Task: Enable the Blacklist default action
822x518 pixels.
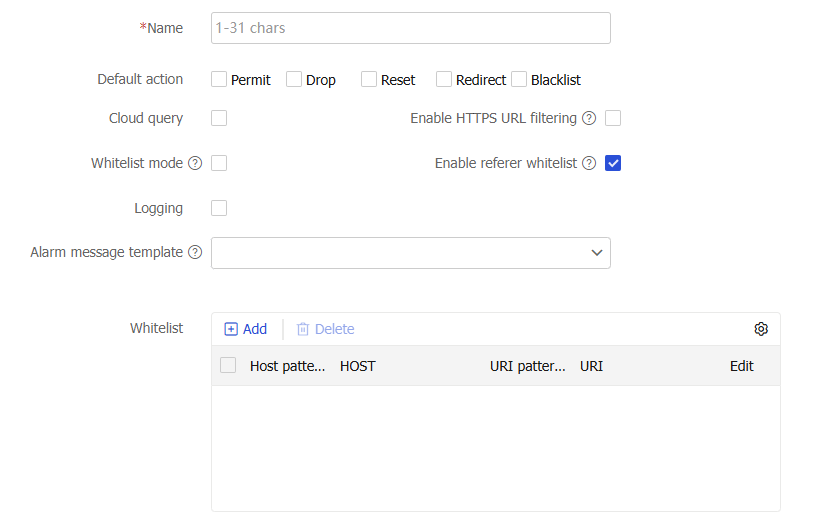Action: 519,79
